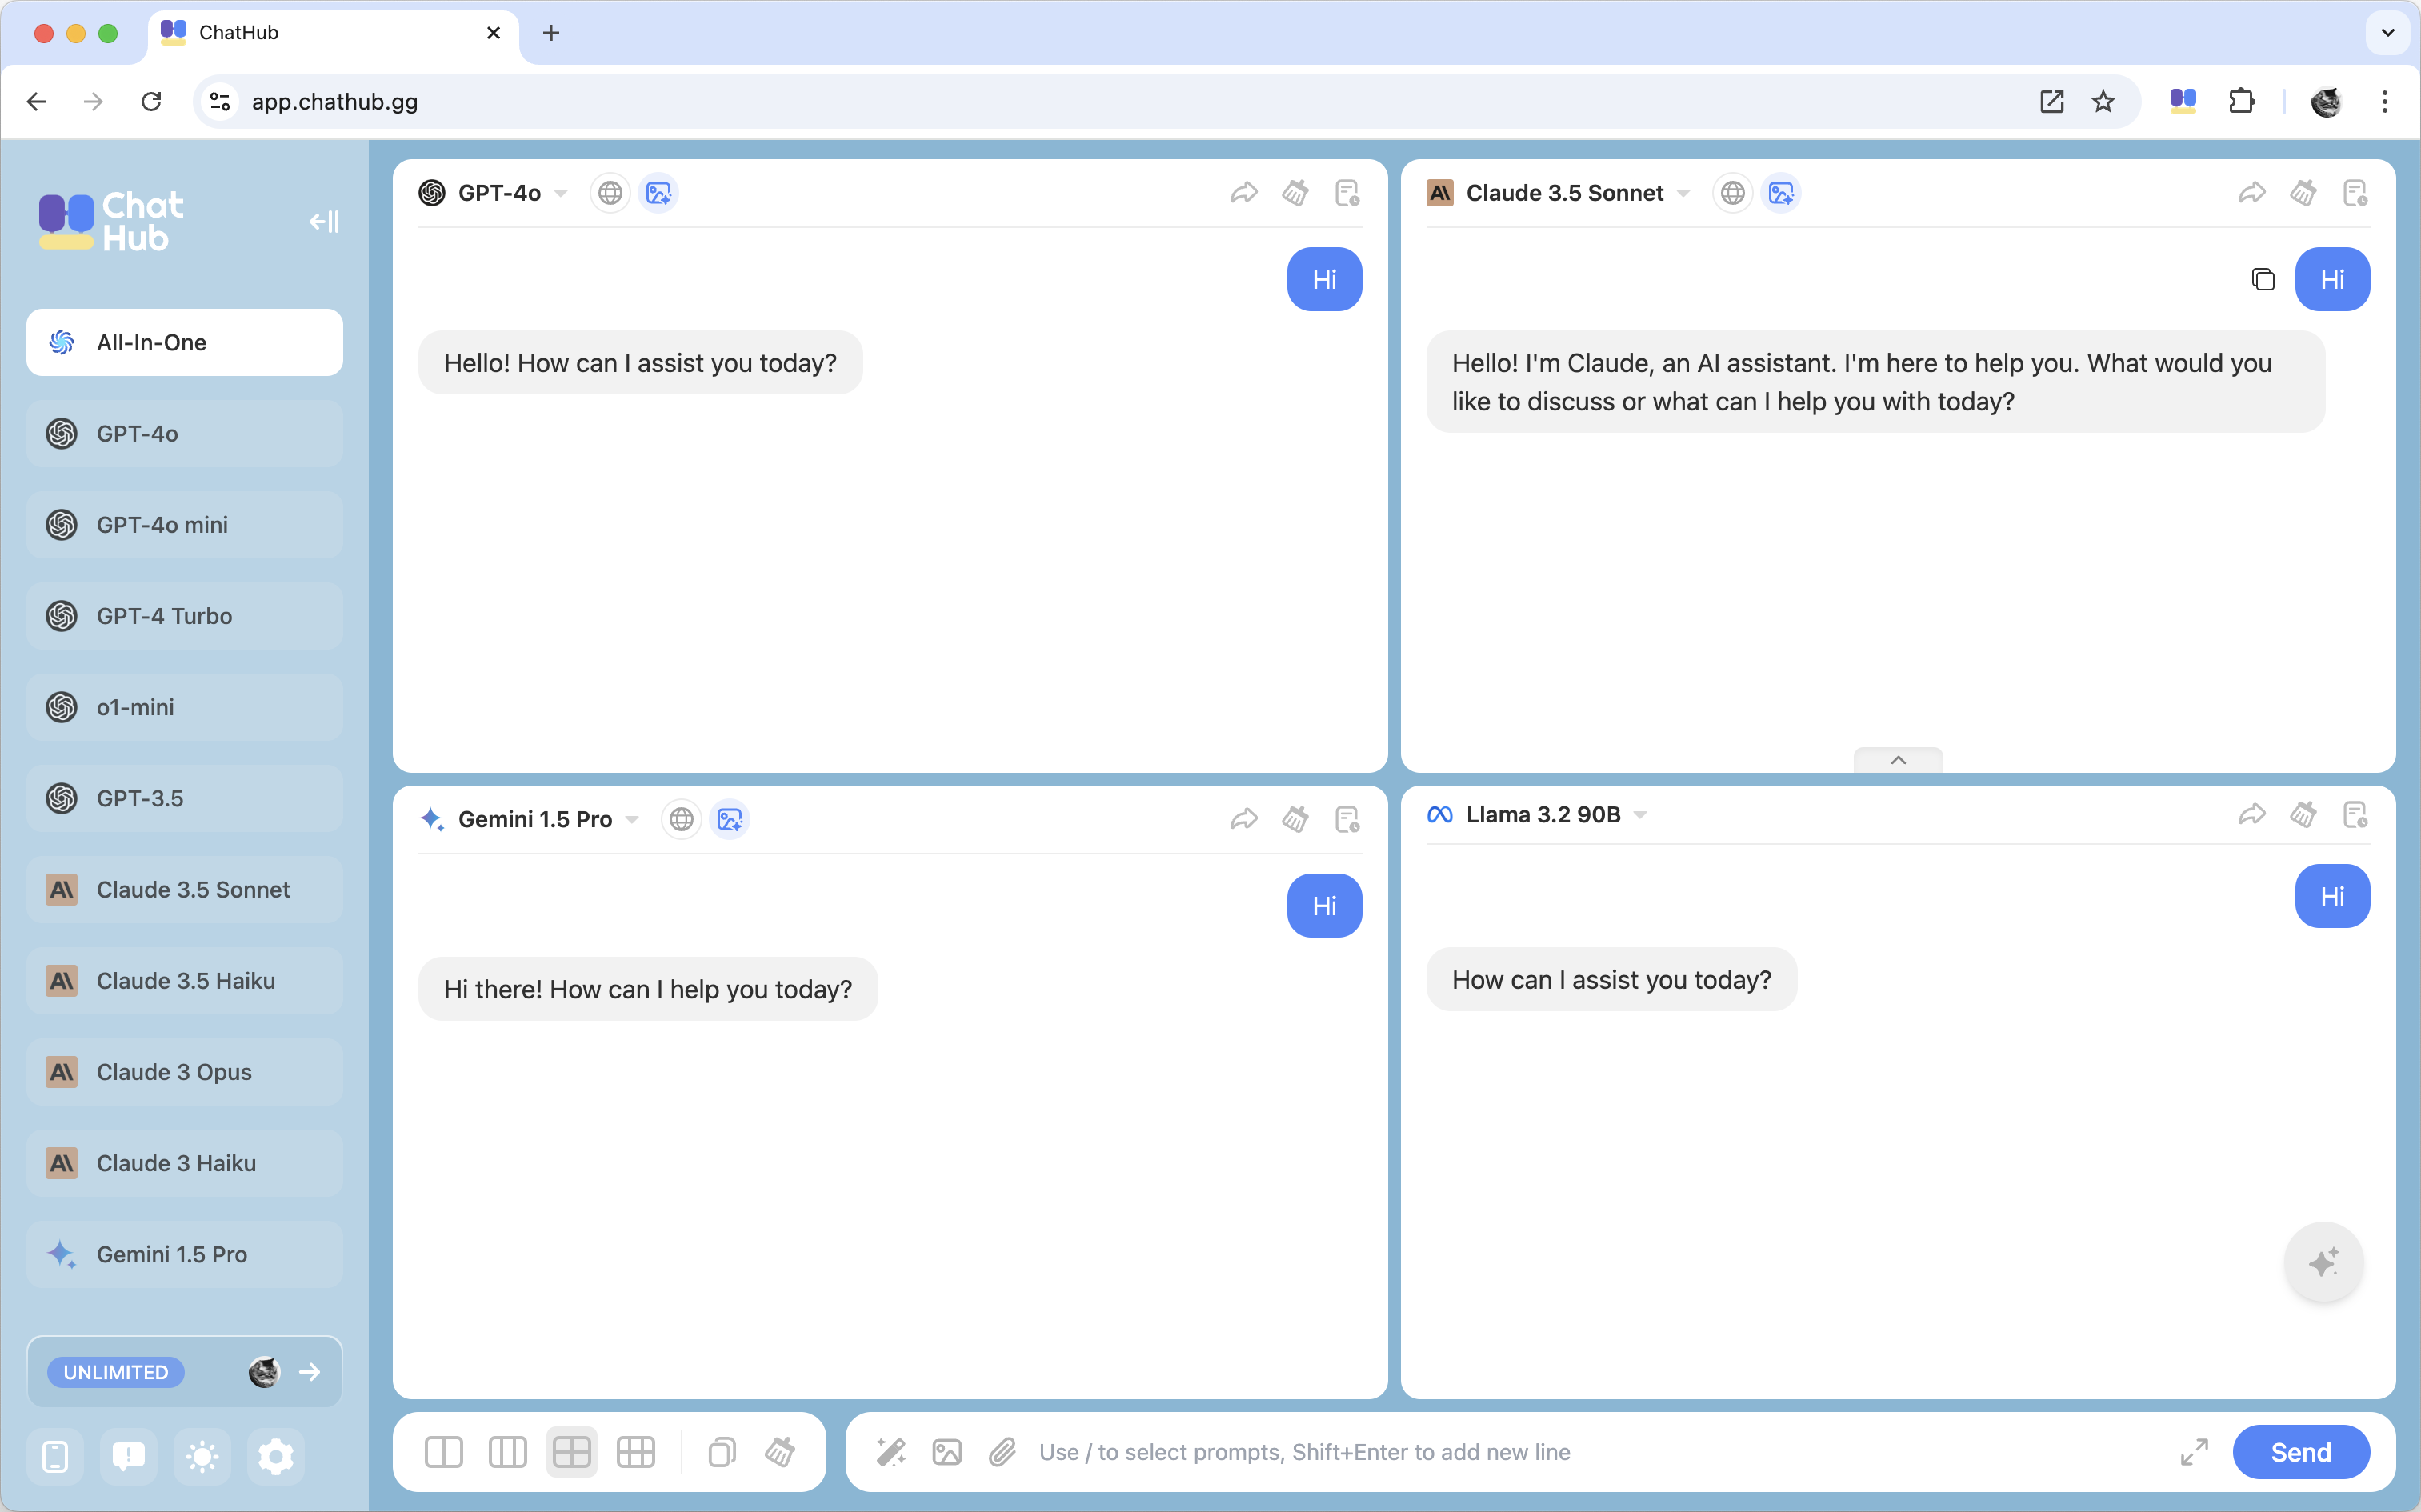This screenshot has height=1512, width=2421.
Task: Open settings gear in sidebar
Action: (x=275, y=1456)
